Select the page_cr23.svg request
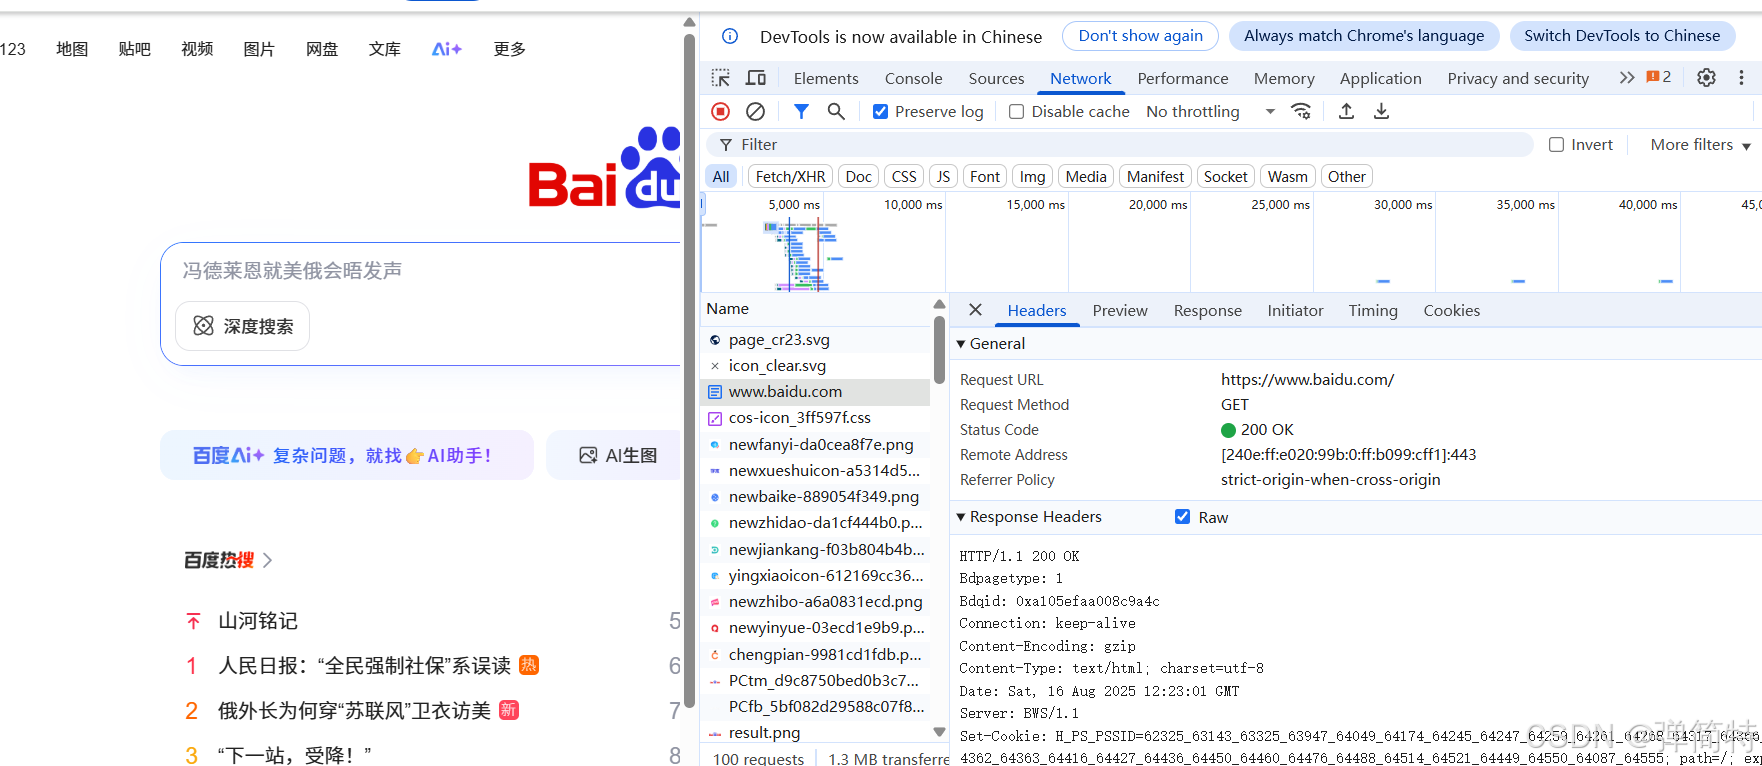This screenshot has width=1762, height=766. click(815, 340)
